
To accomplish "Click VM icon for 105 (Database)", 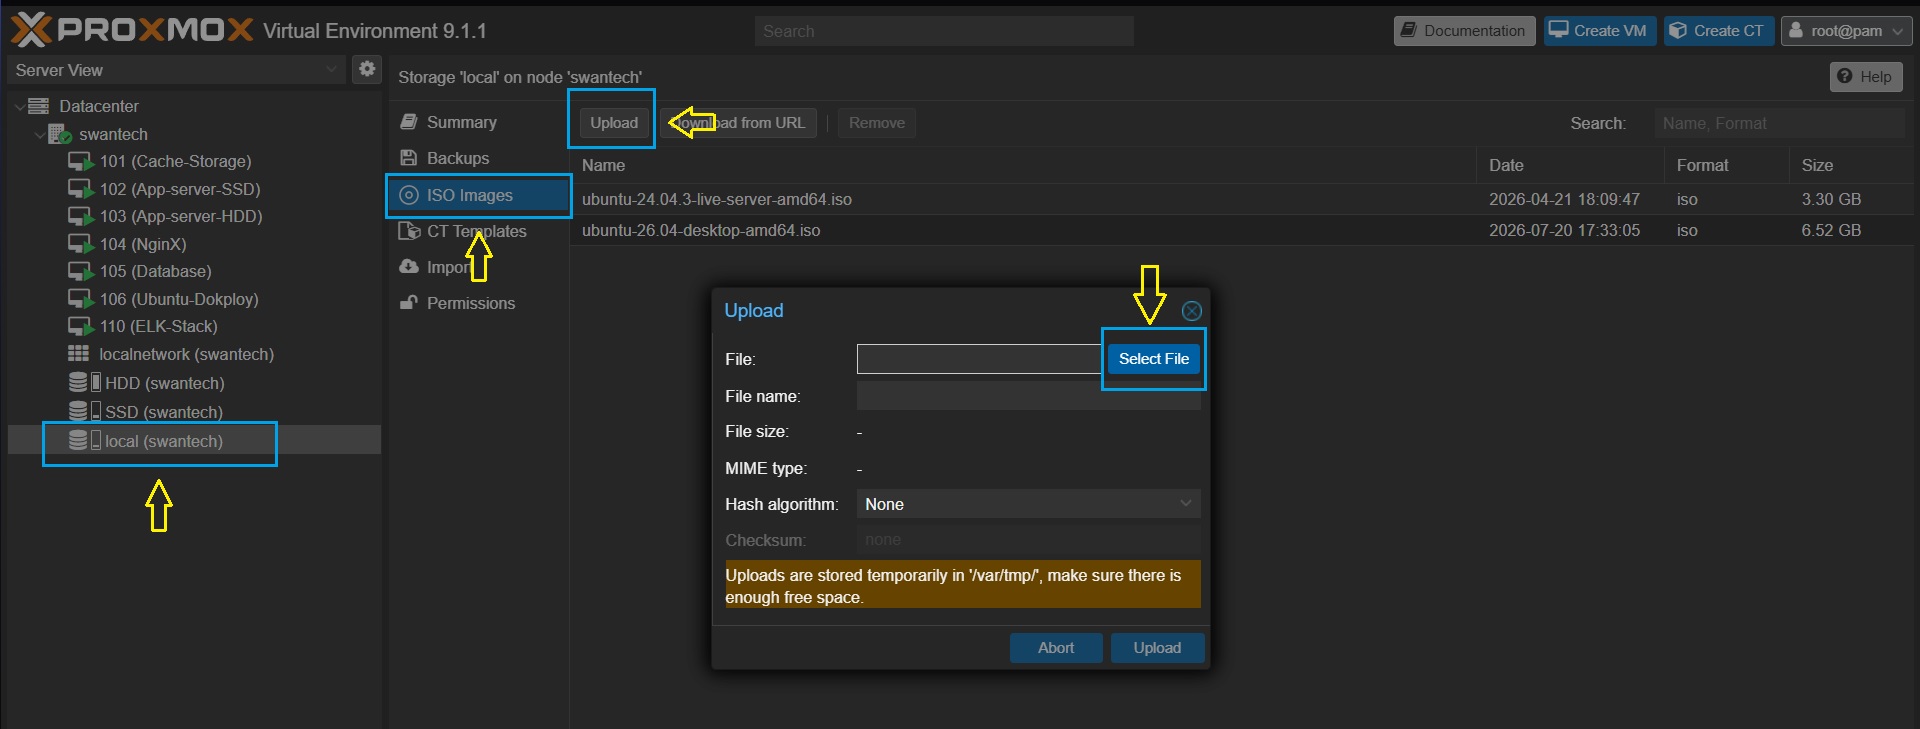I will (81, 271).
